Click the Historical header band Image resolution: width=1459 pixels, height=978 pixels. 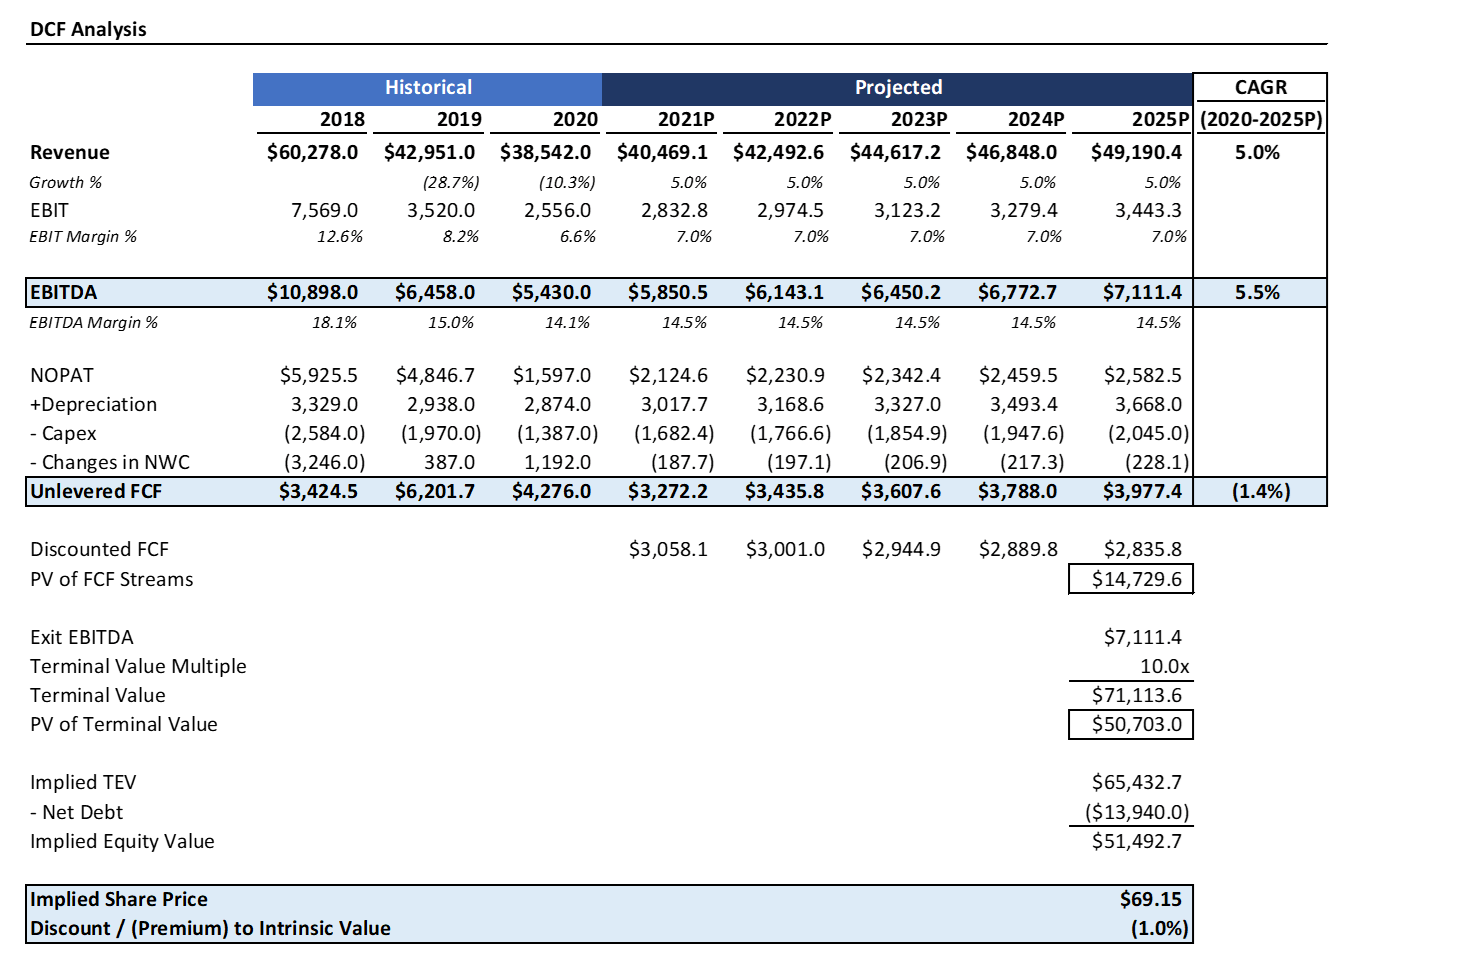(428, 87)
